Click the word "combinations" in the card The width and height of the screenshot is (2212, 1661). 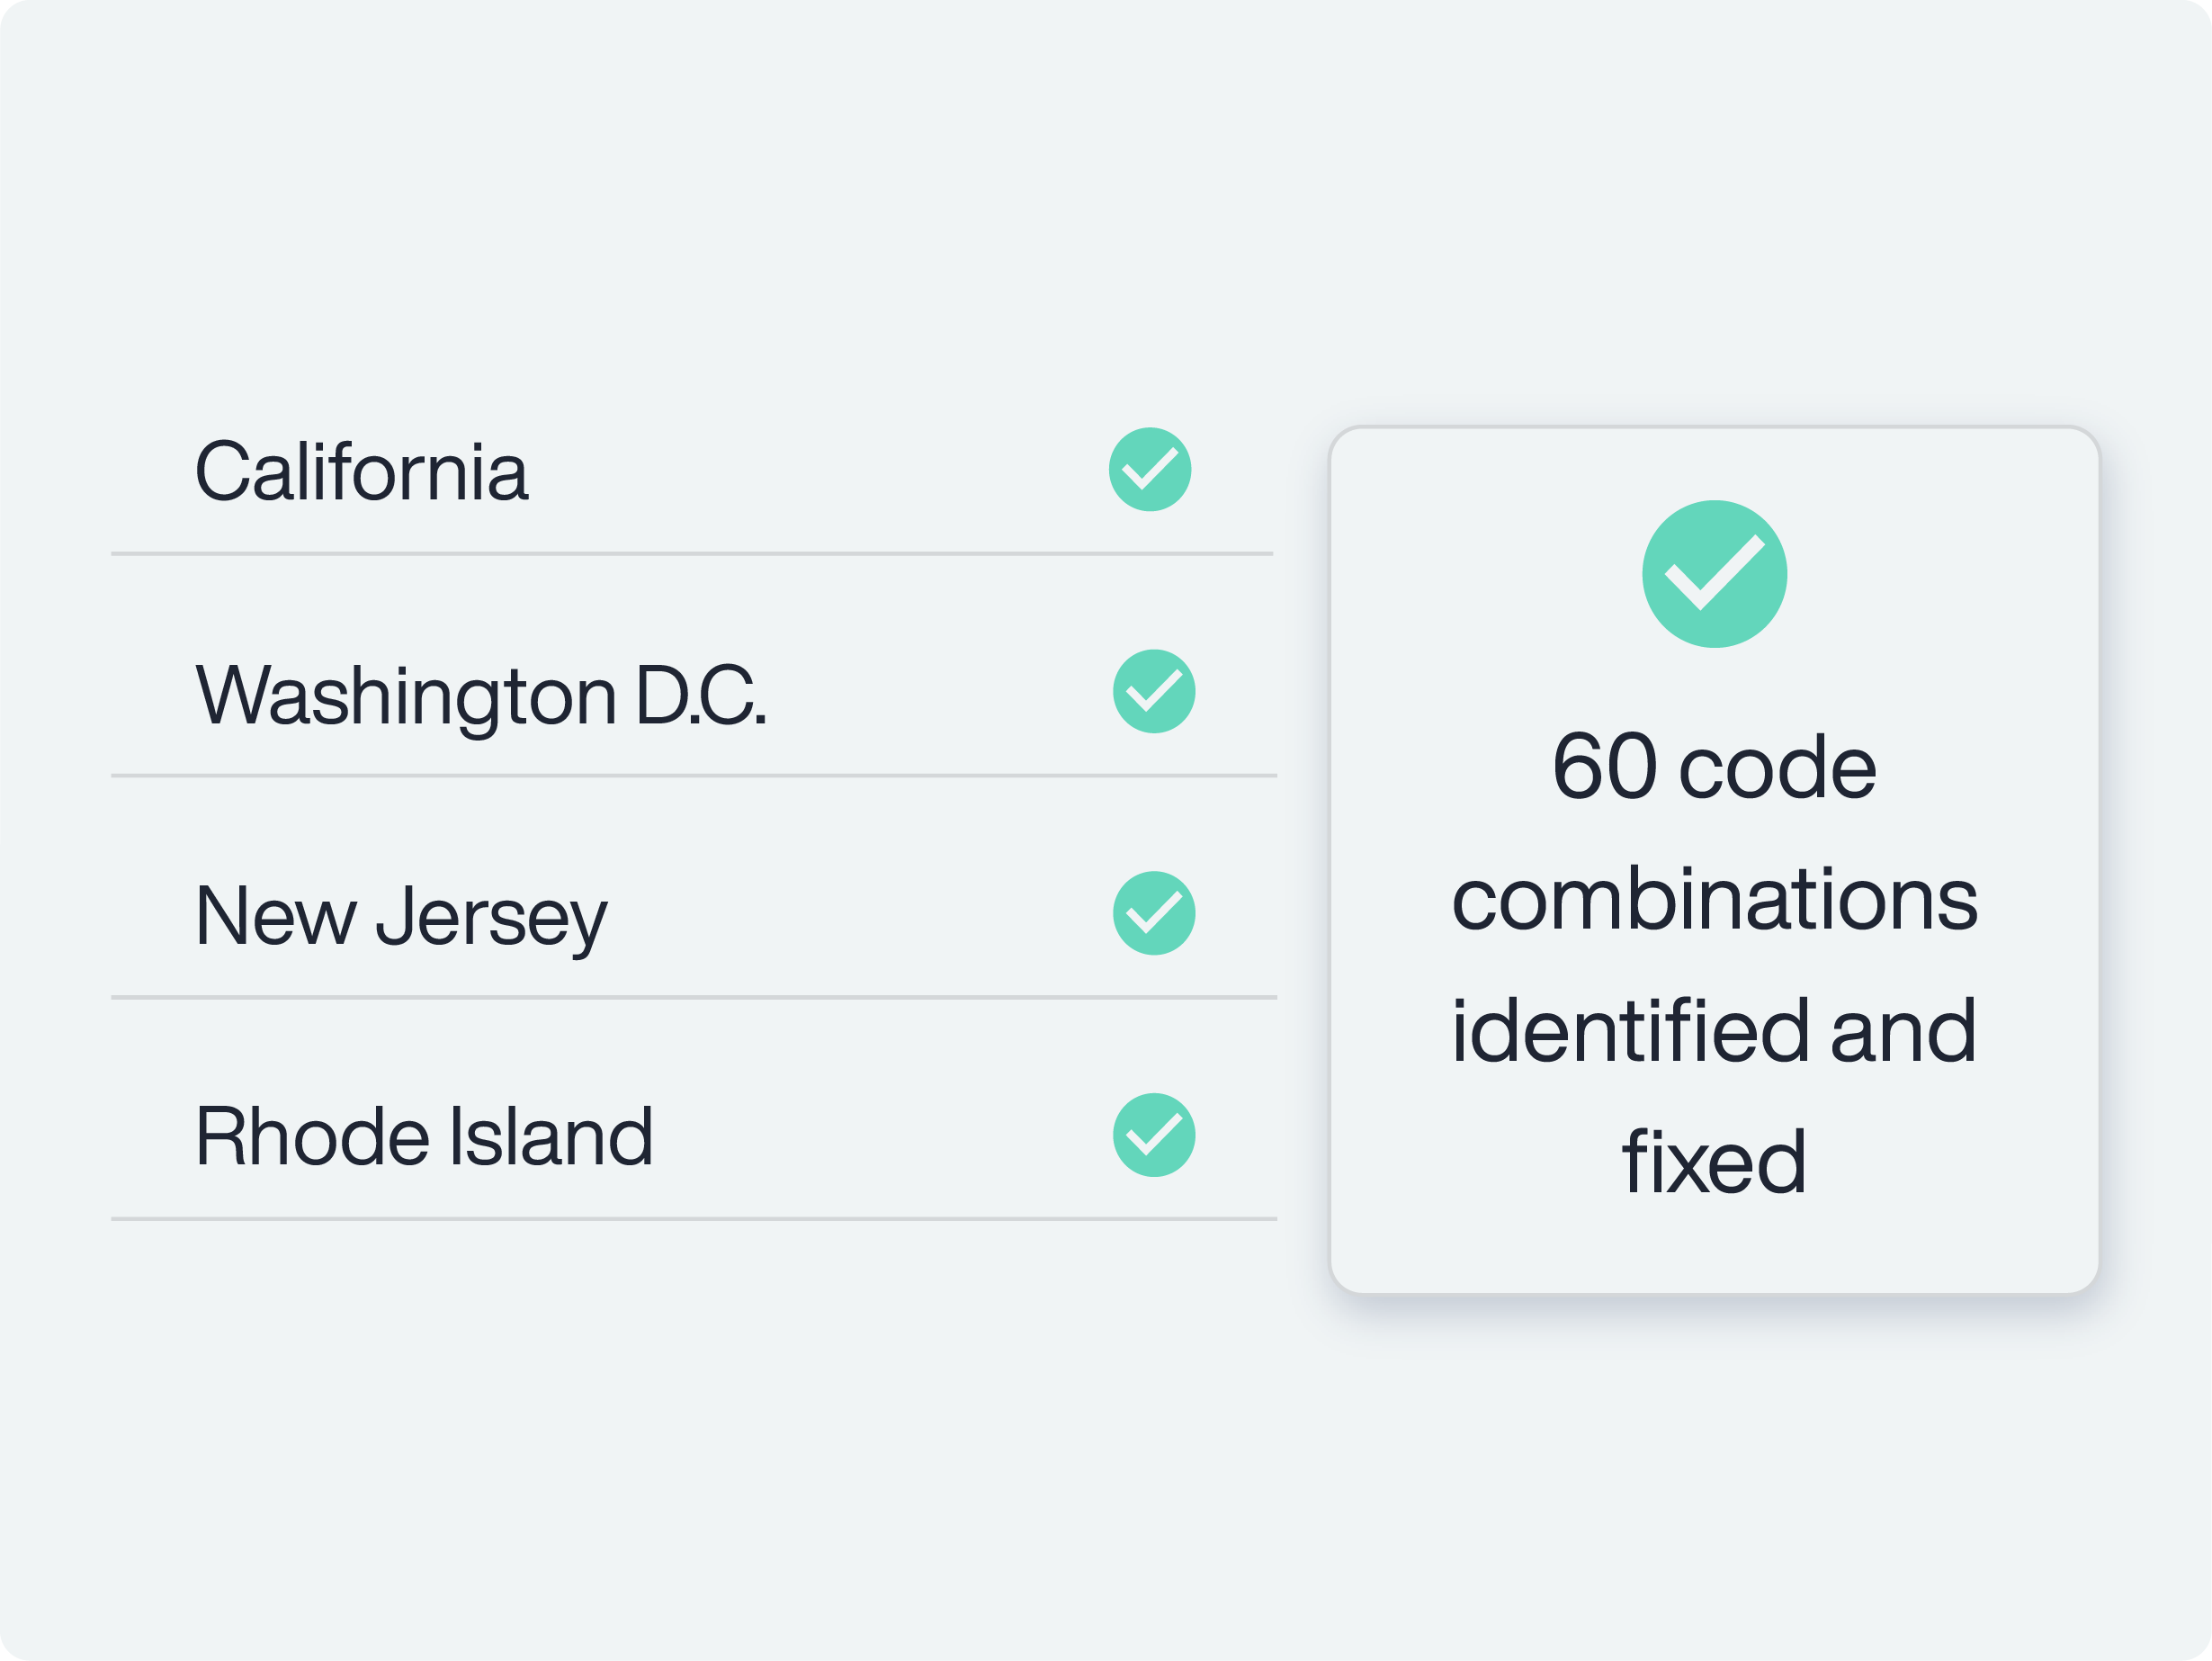tap(1714, 899)
